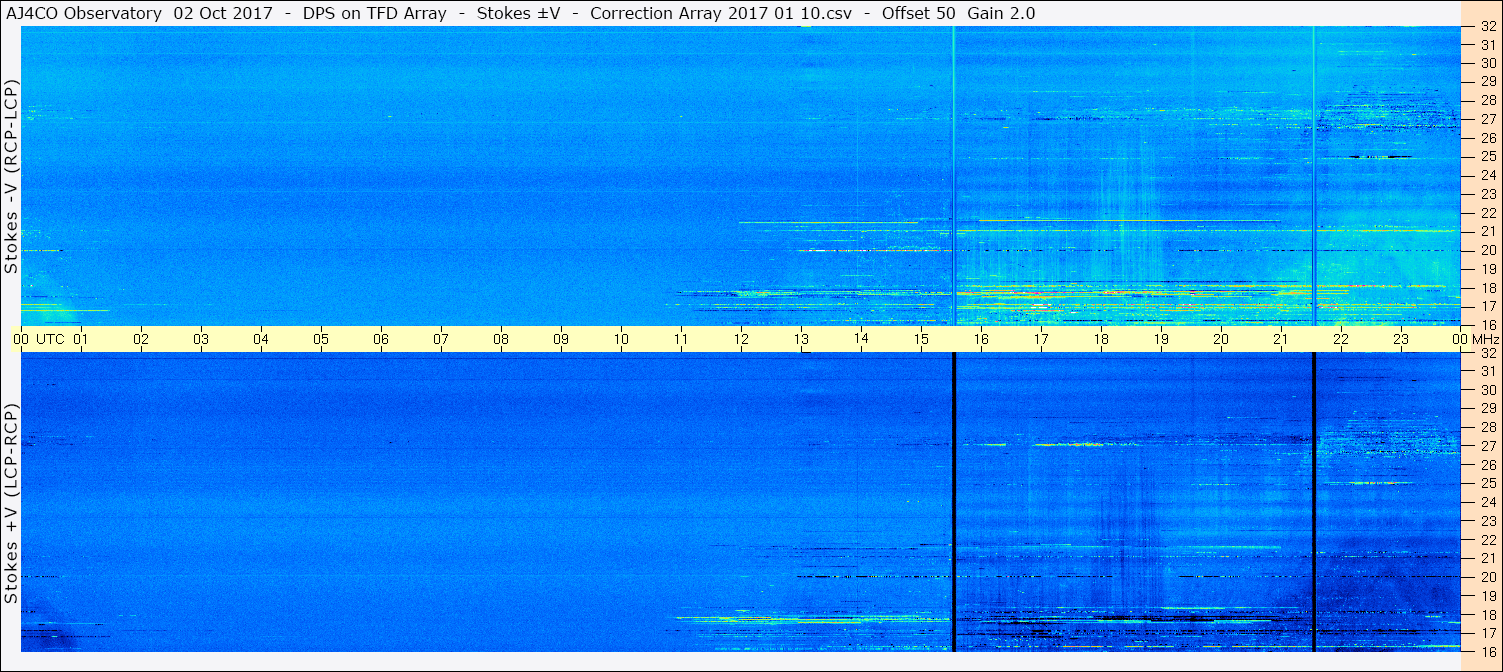Click the AJ4CO Observatory title text
The width and height of the screenshot is (1503, 672).
coord(85,13)
